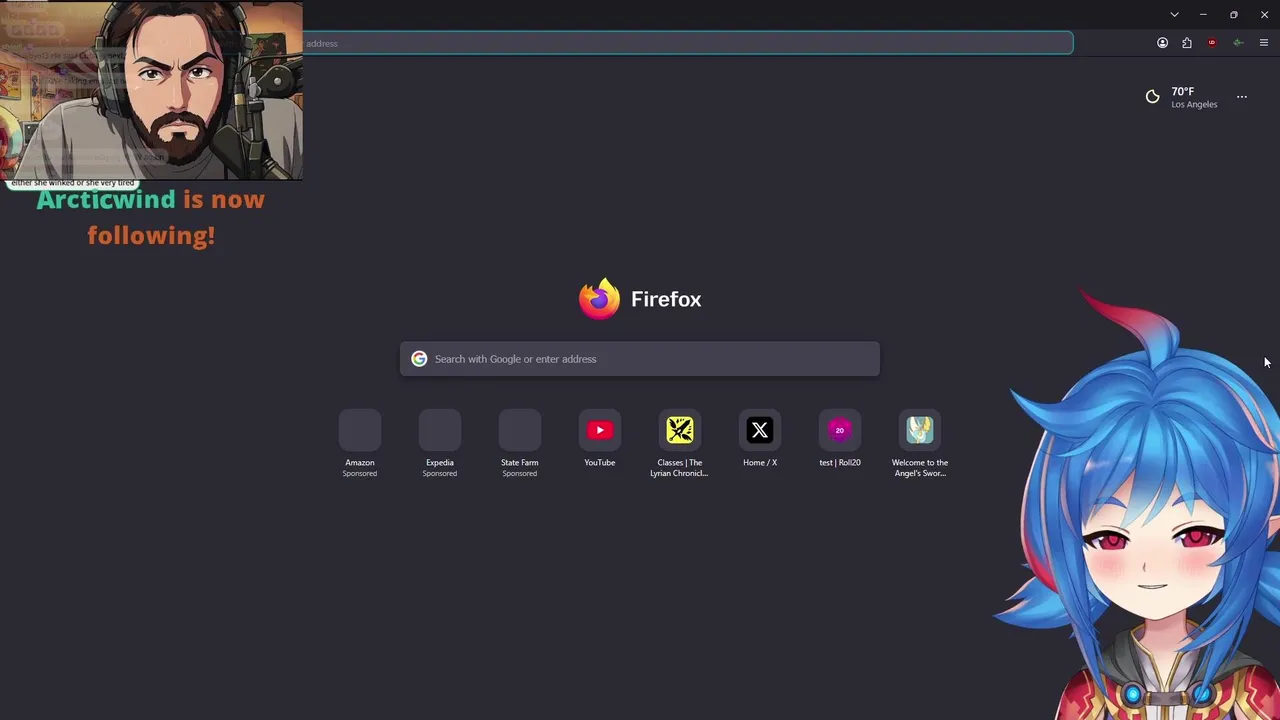Click the green extension icon in toolbar
The width and height of the screenshot is (1280, 720).
coord(1238,43)
